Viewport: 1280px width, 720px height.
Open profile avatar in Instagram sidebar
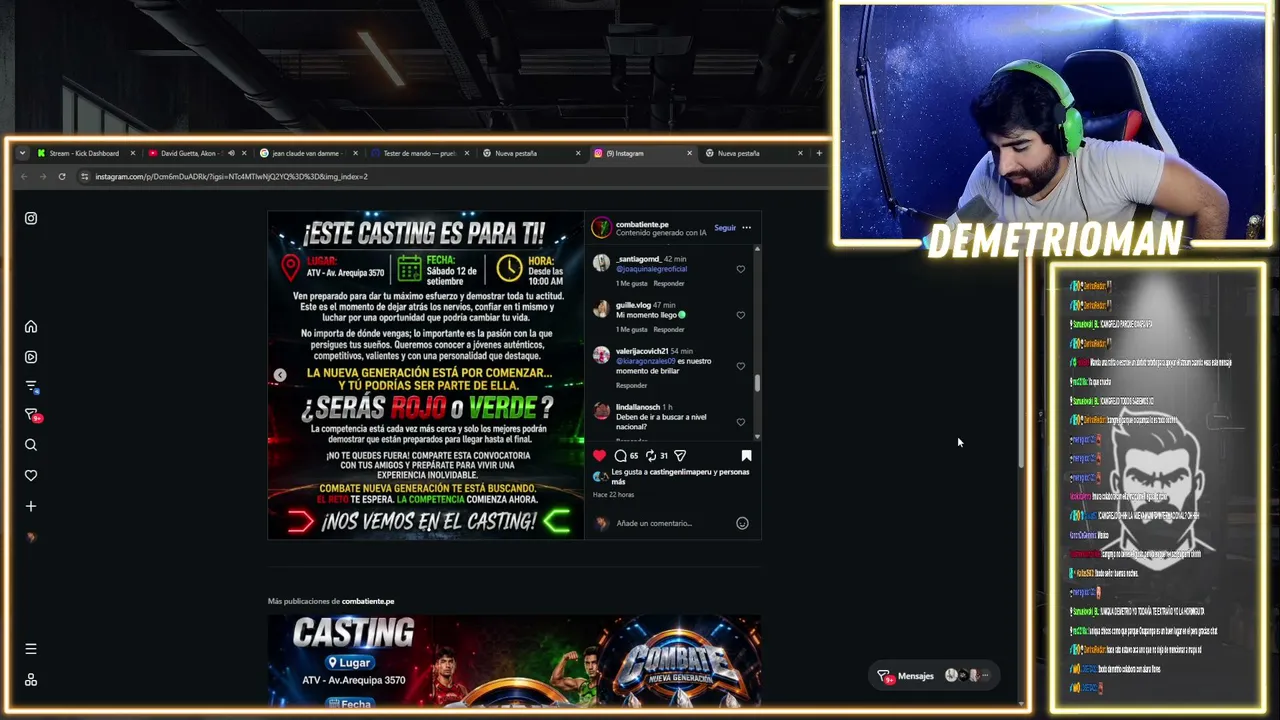(31, 537)
